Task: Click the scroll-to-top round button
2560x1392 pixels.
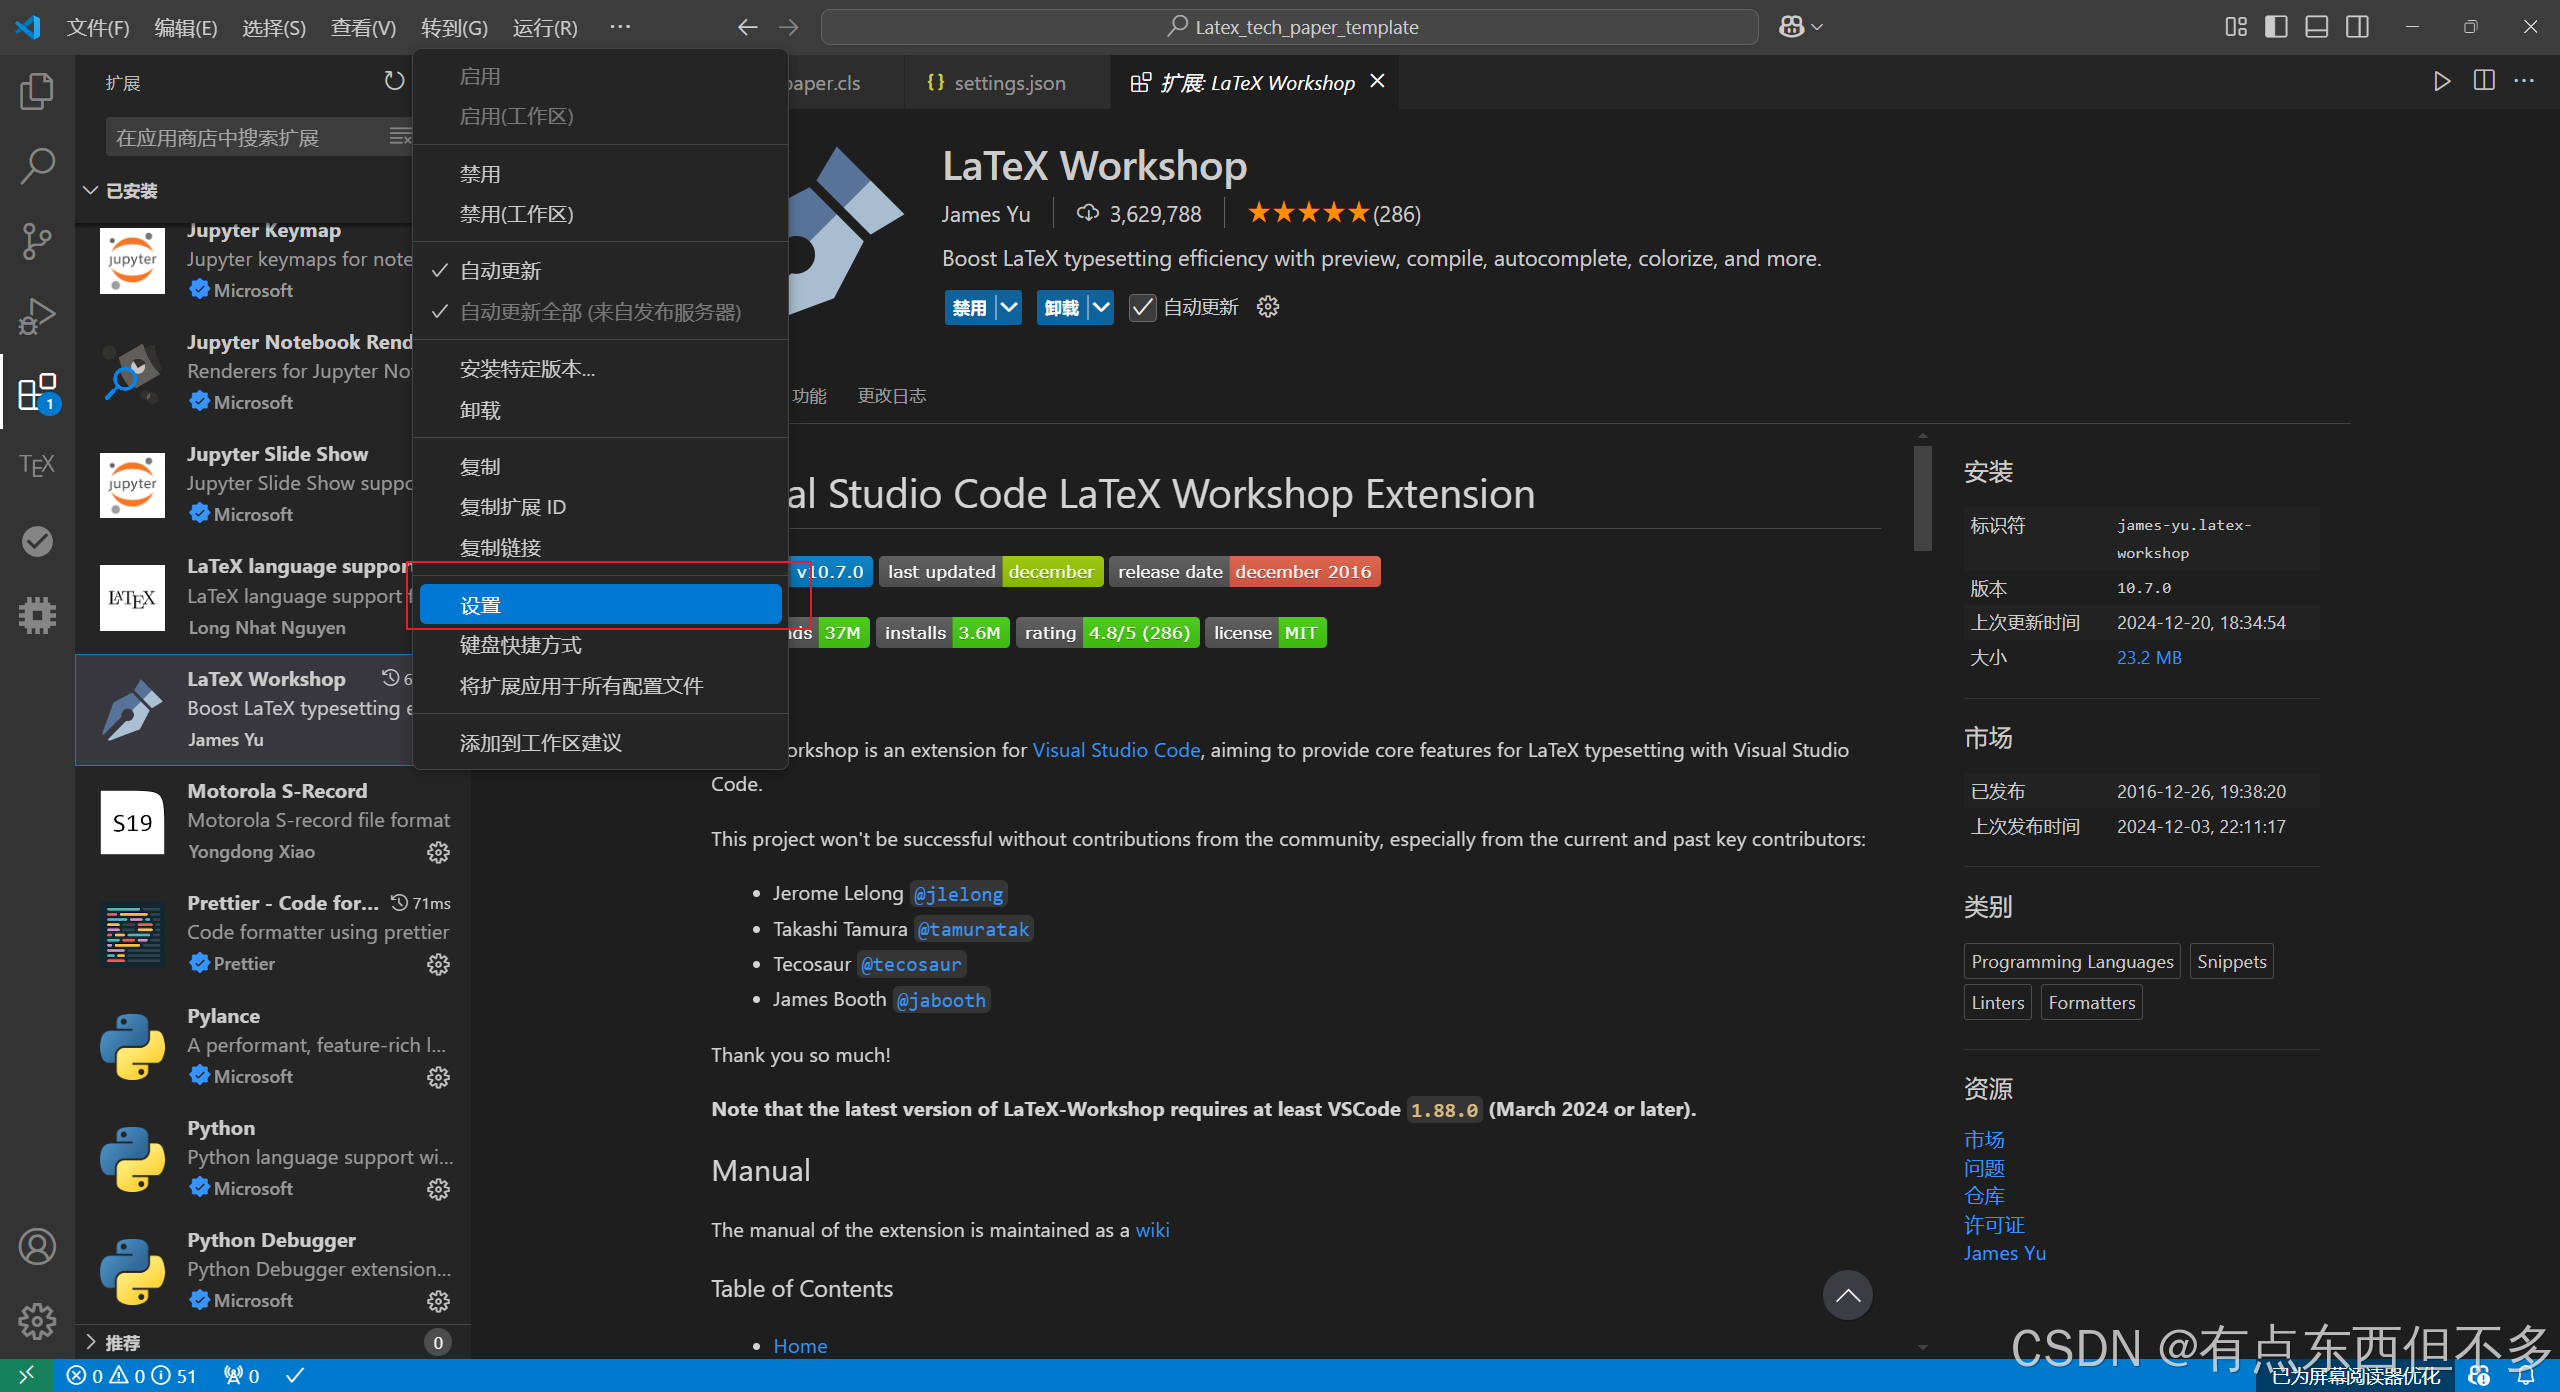Action: [1847, 1295]
